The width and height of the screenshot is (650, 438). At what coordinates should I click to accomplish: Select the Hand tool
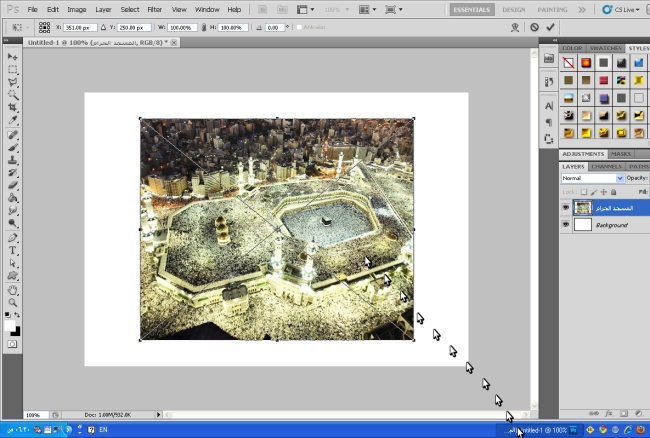click(12, 290)
